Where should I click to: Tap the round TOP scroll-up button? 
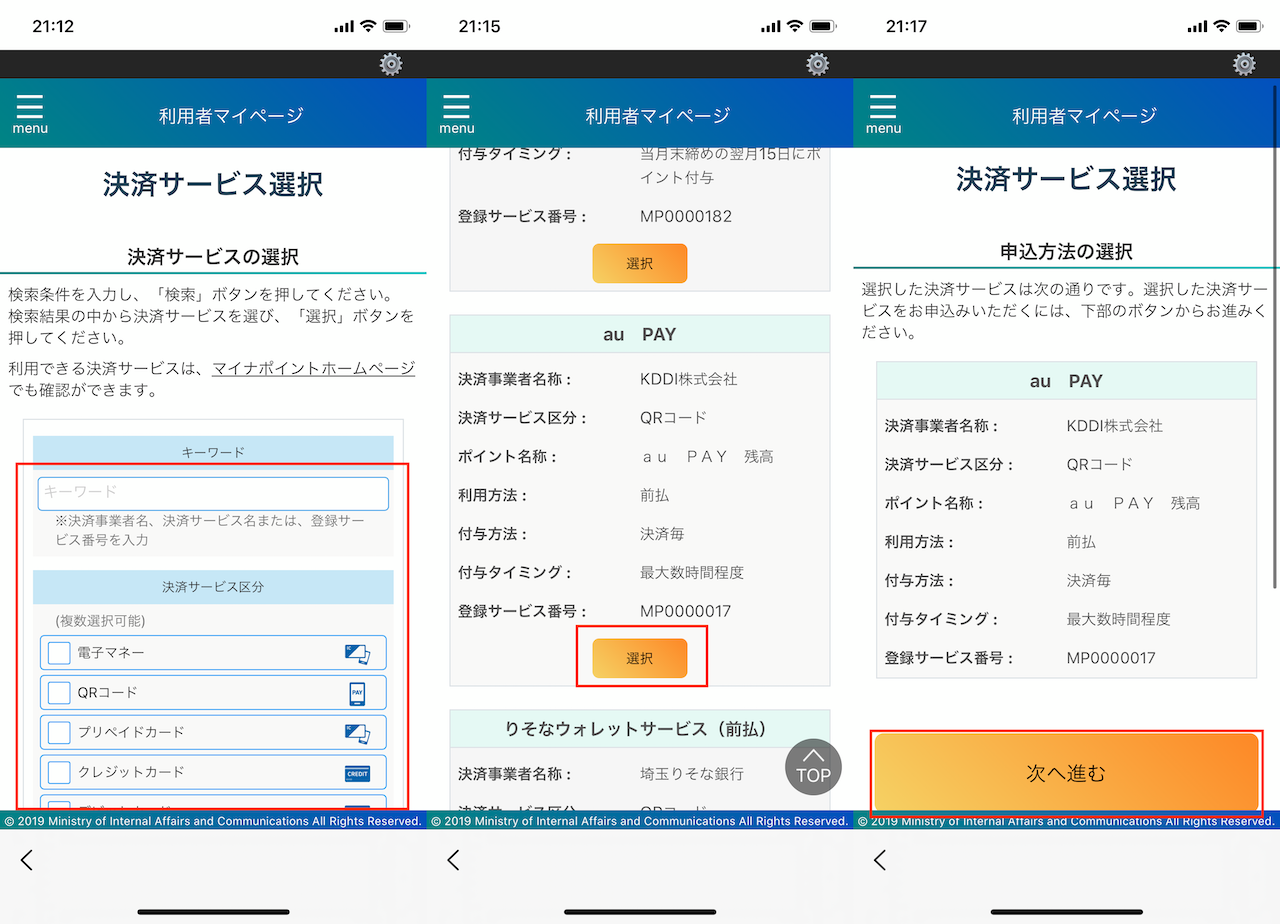pos(813,766)
